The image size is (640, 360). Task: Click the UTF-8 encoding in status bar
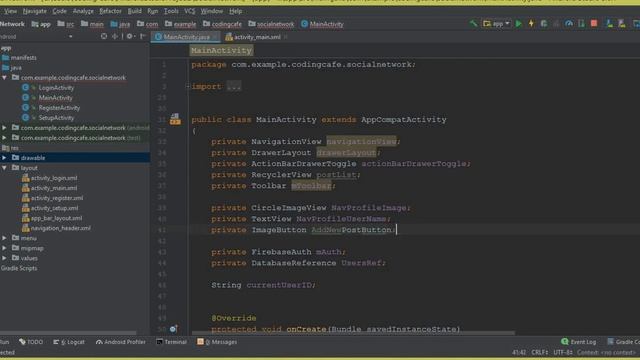(563, 352)
